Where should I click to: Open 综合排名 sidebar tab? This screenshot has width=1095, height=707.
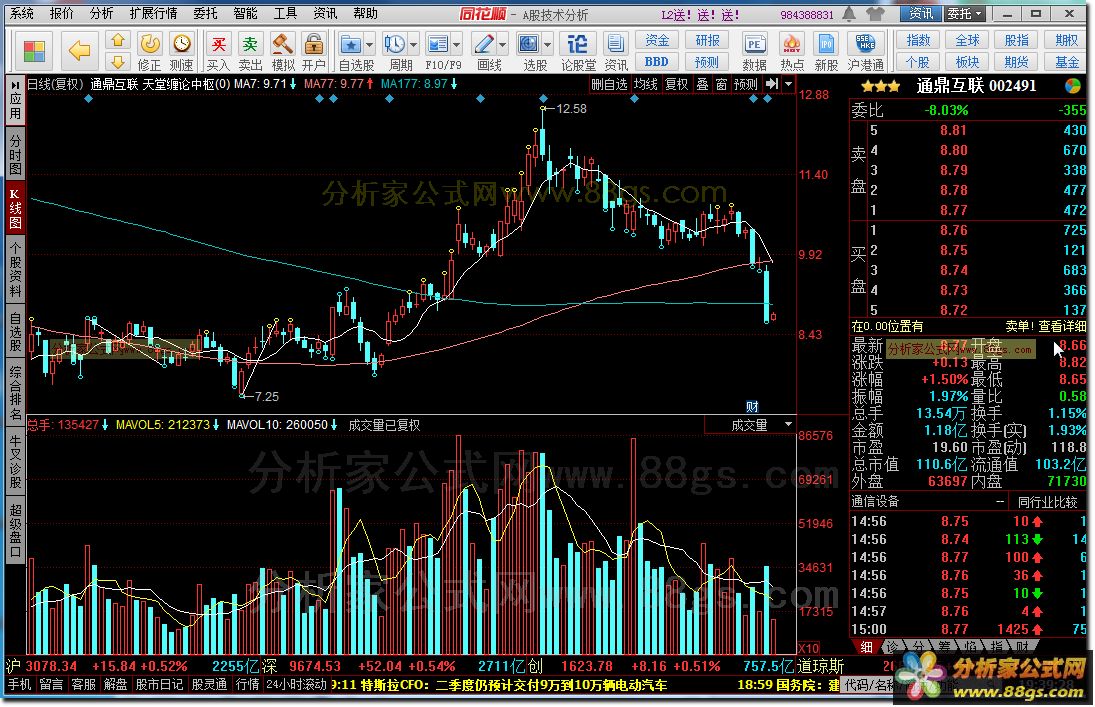[15, 393]
